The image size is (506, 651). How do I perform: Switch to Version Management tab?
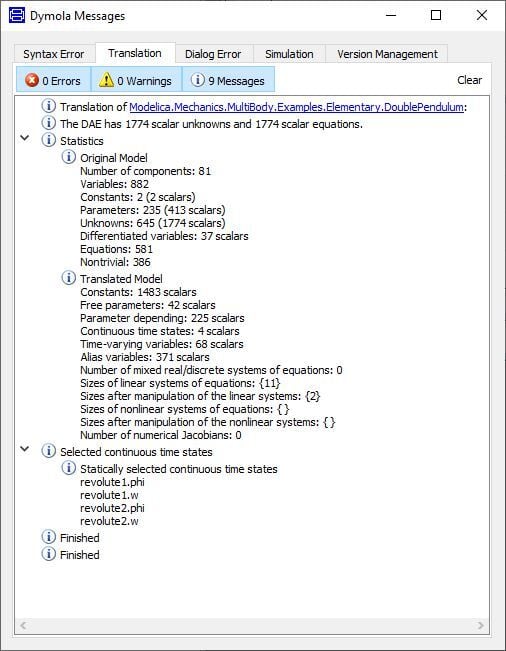point(387,54)
